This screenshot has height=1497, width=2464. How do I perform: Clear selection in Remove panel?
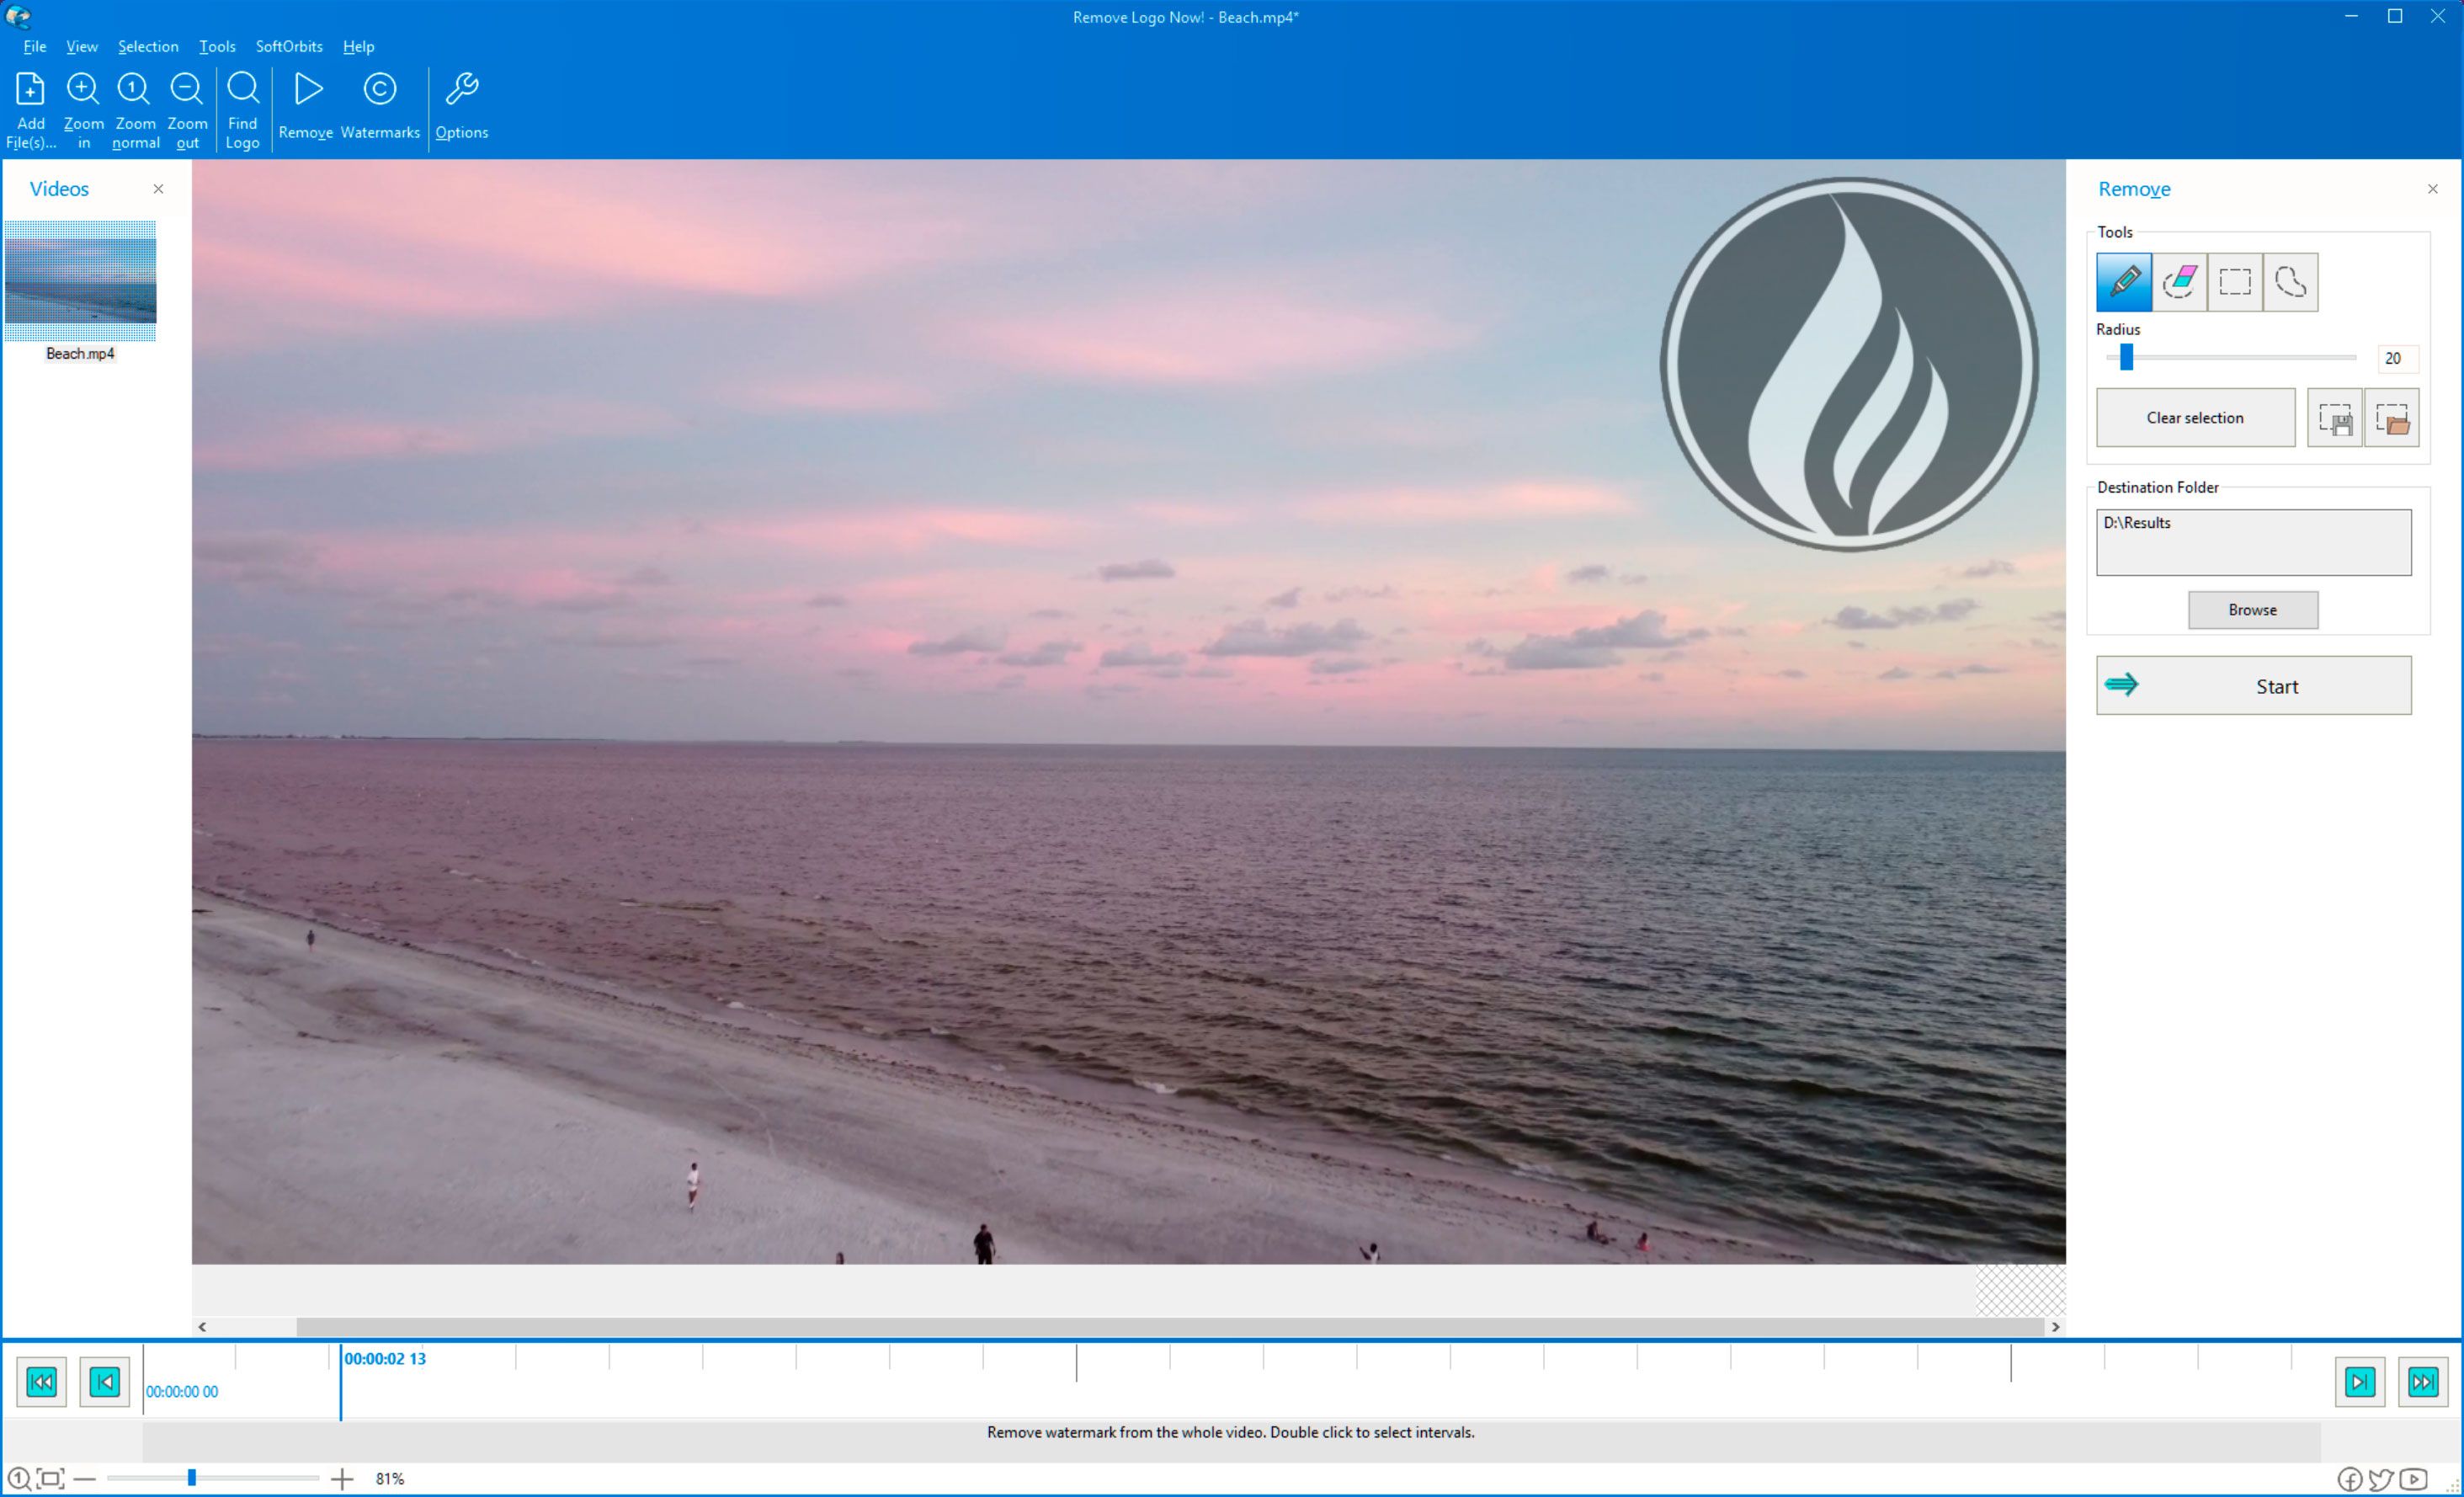click(x=2195, y=419)
